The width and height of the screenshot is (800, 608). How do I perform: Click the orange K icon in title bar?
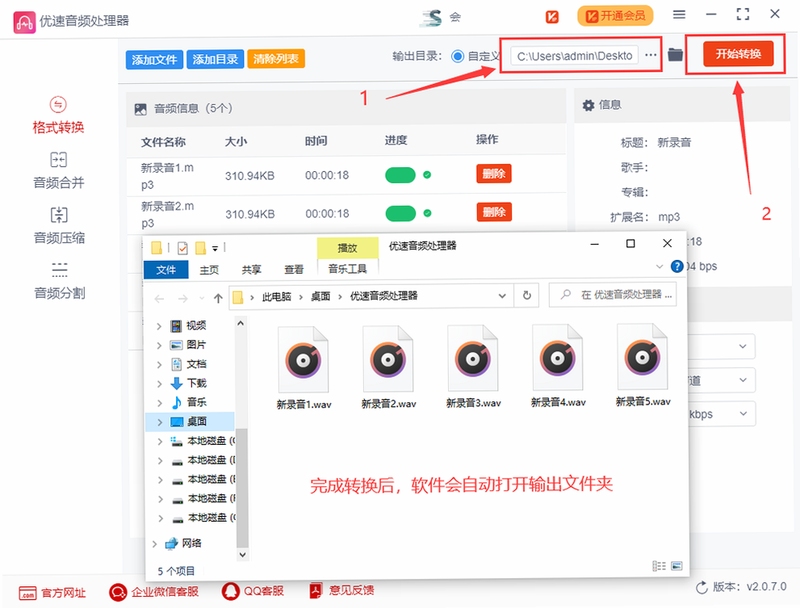coord(552,17)
